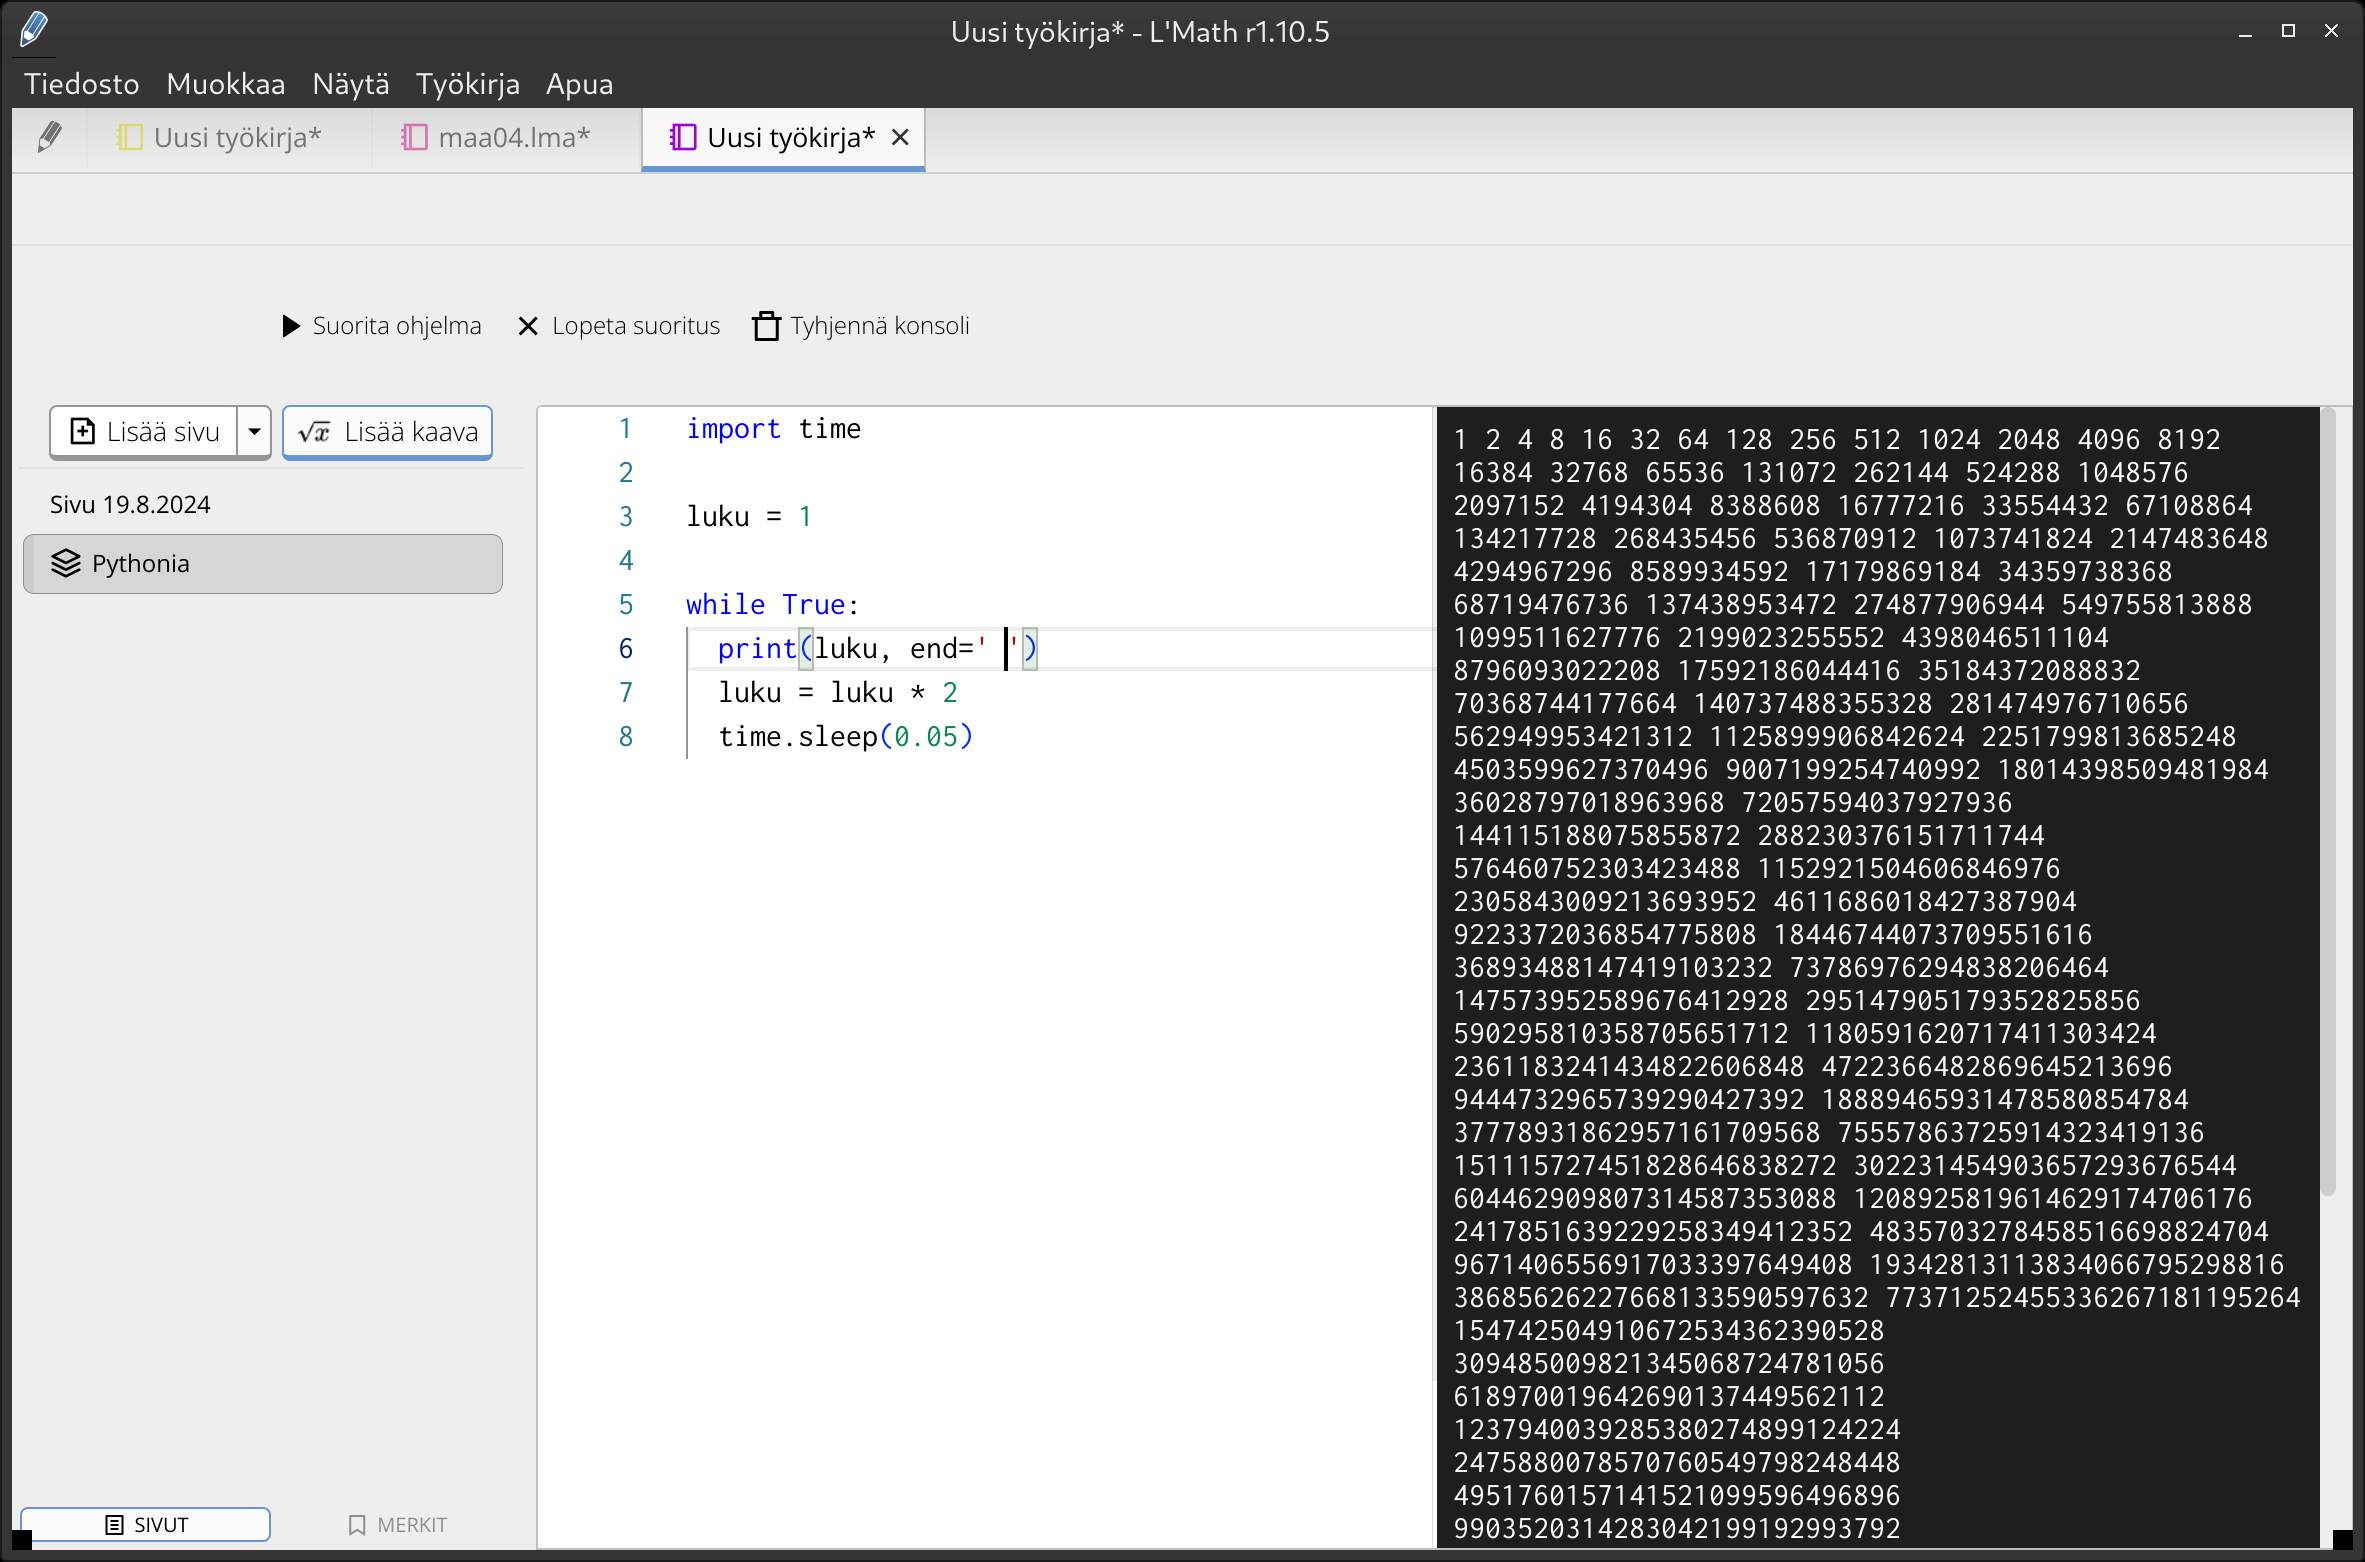2365x1562 pixels.
Task: Open the Muokkaa menu
Action: point(226,84)
